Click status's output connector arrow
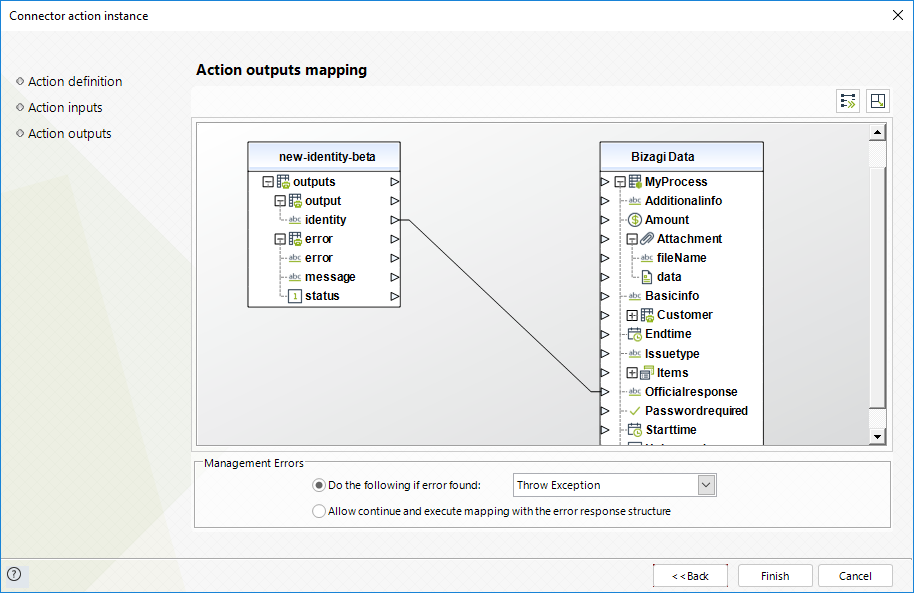 pos(395,296)
